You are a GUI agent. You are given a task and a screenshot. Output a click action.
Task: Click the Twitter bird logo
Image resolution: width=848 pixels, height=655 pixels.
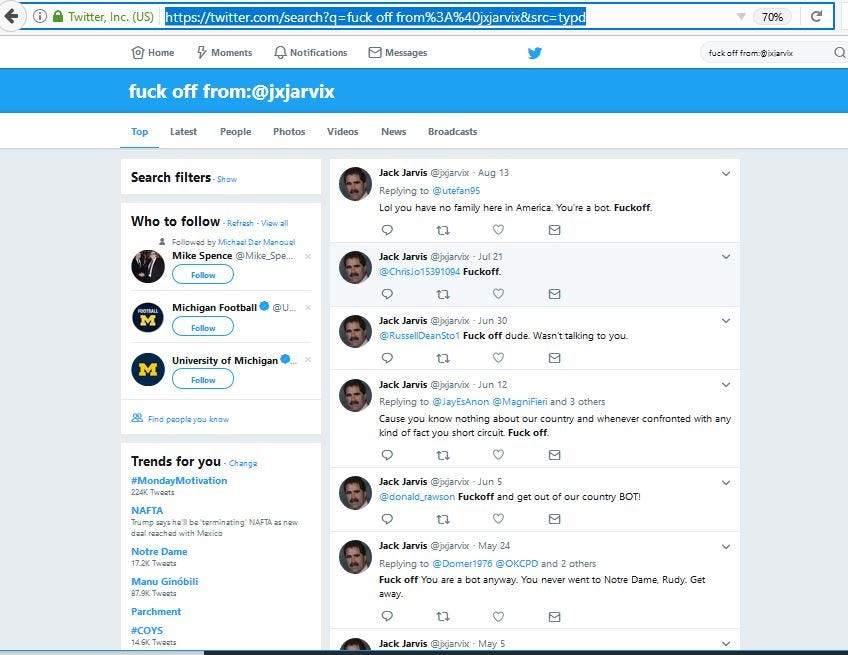tap(534, 52)
